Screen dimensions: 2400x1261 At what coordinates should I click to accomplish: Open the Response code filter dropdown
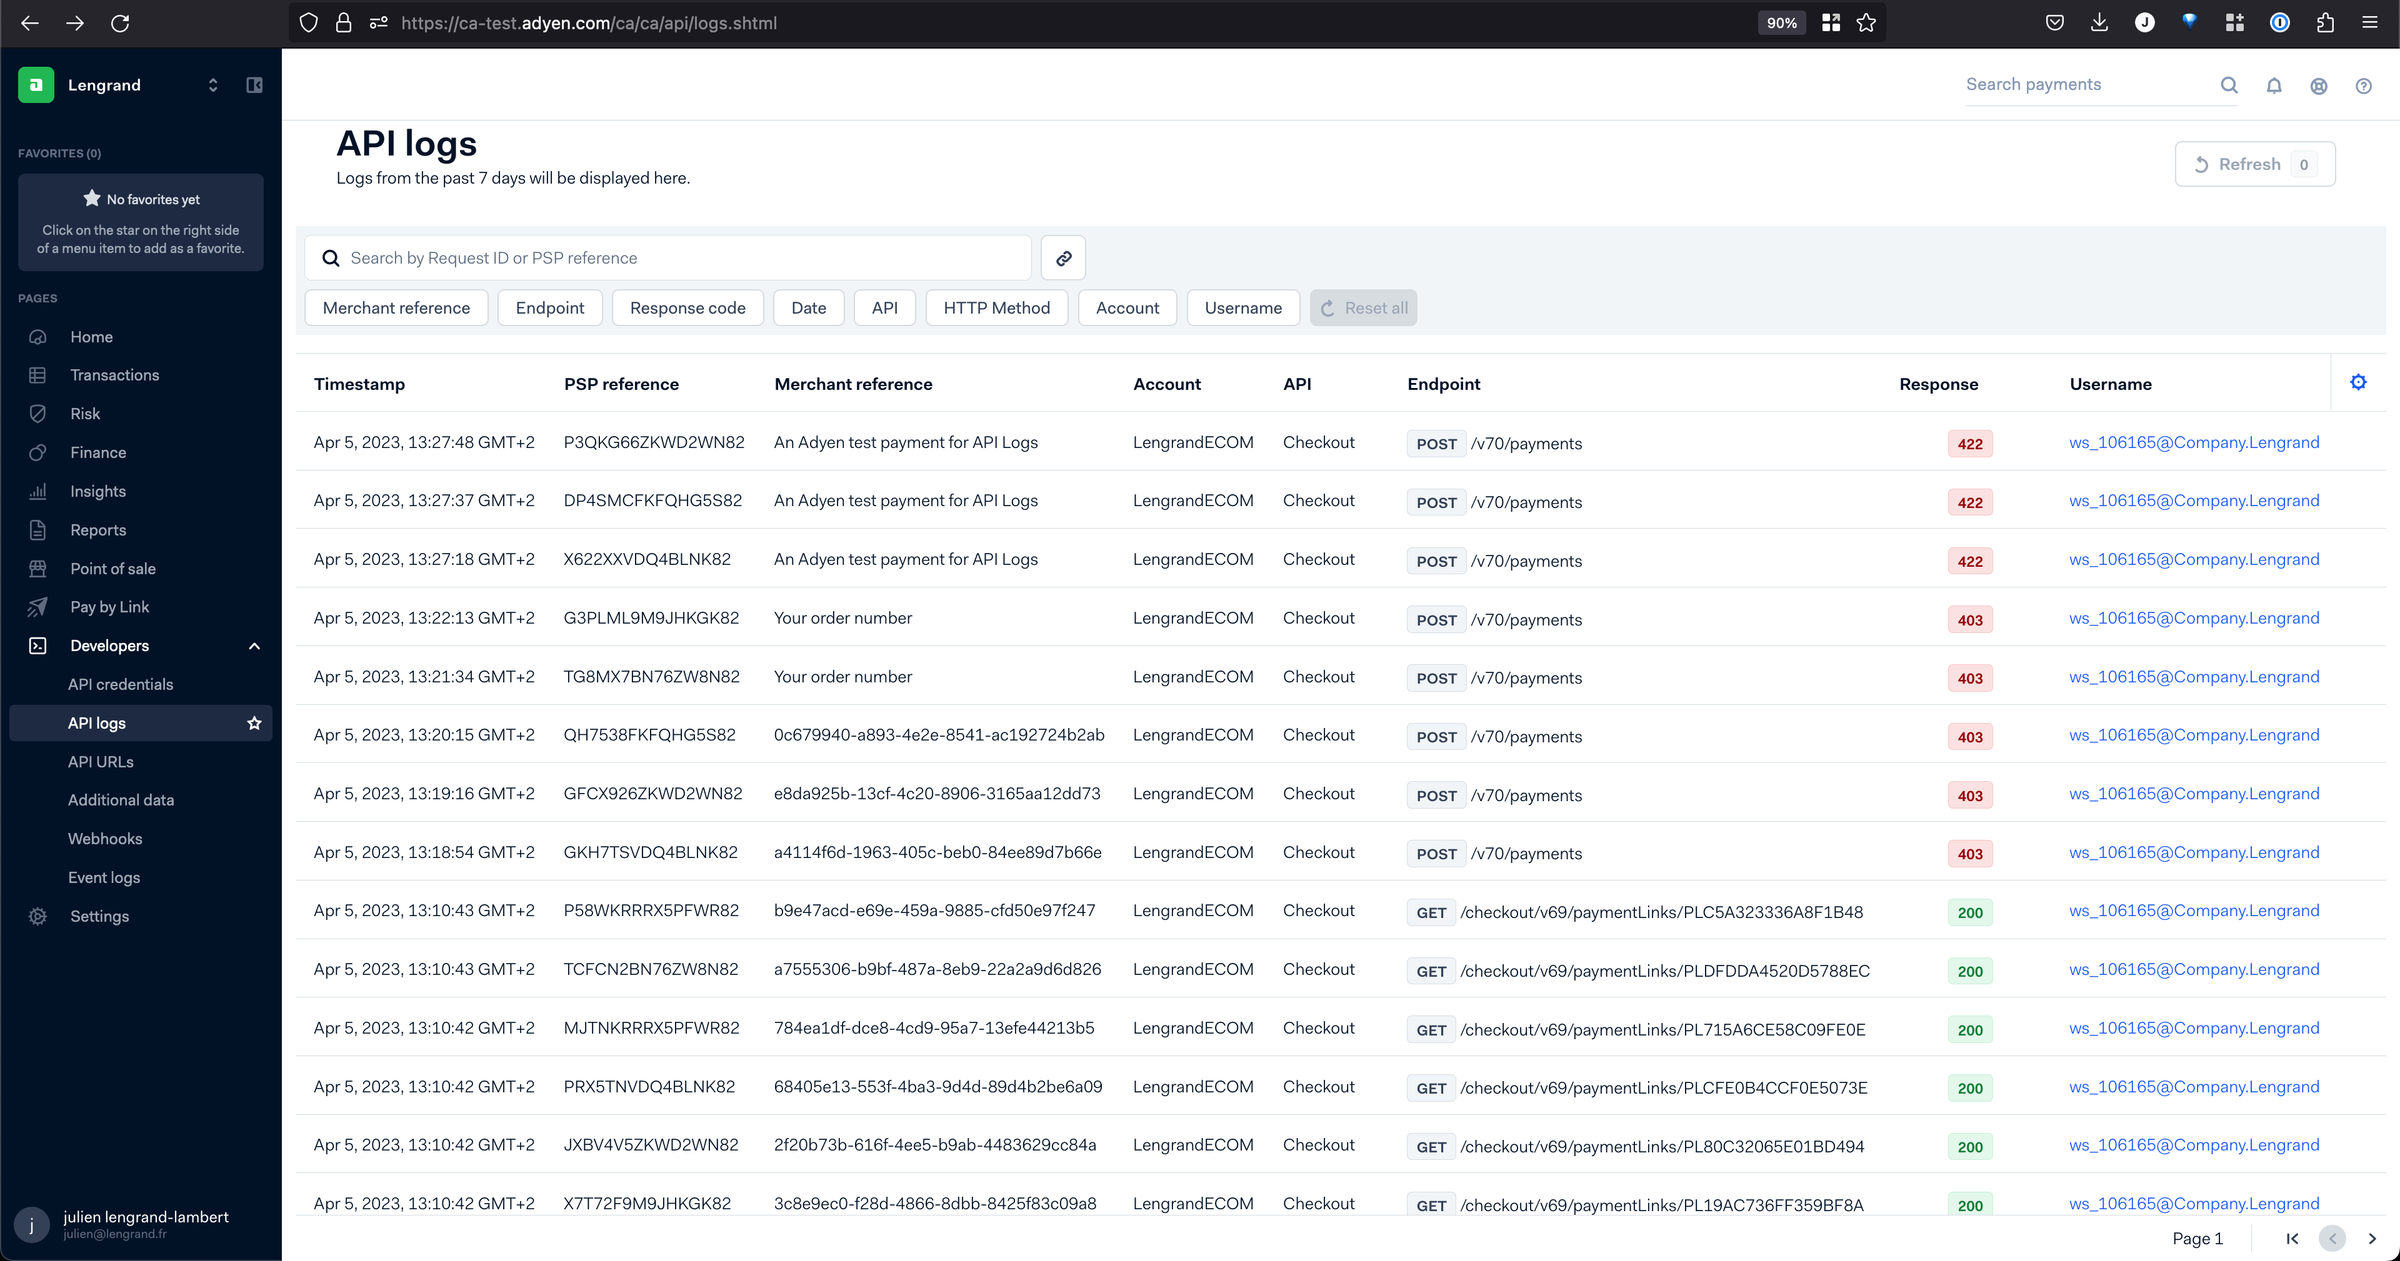686,307
